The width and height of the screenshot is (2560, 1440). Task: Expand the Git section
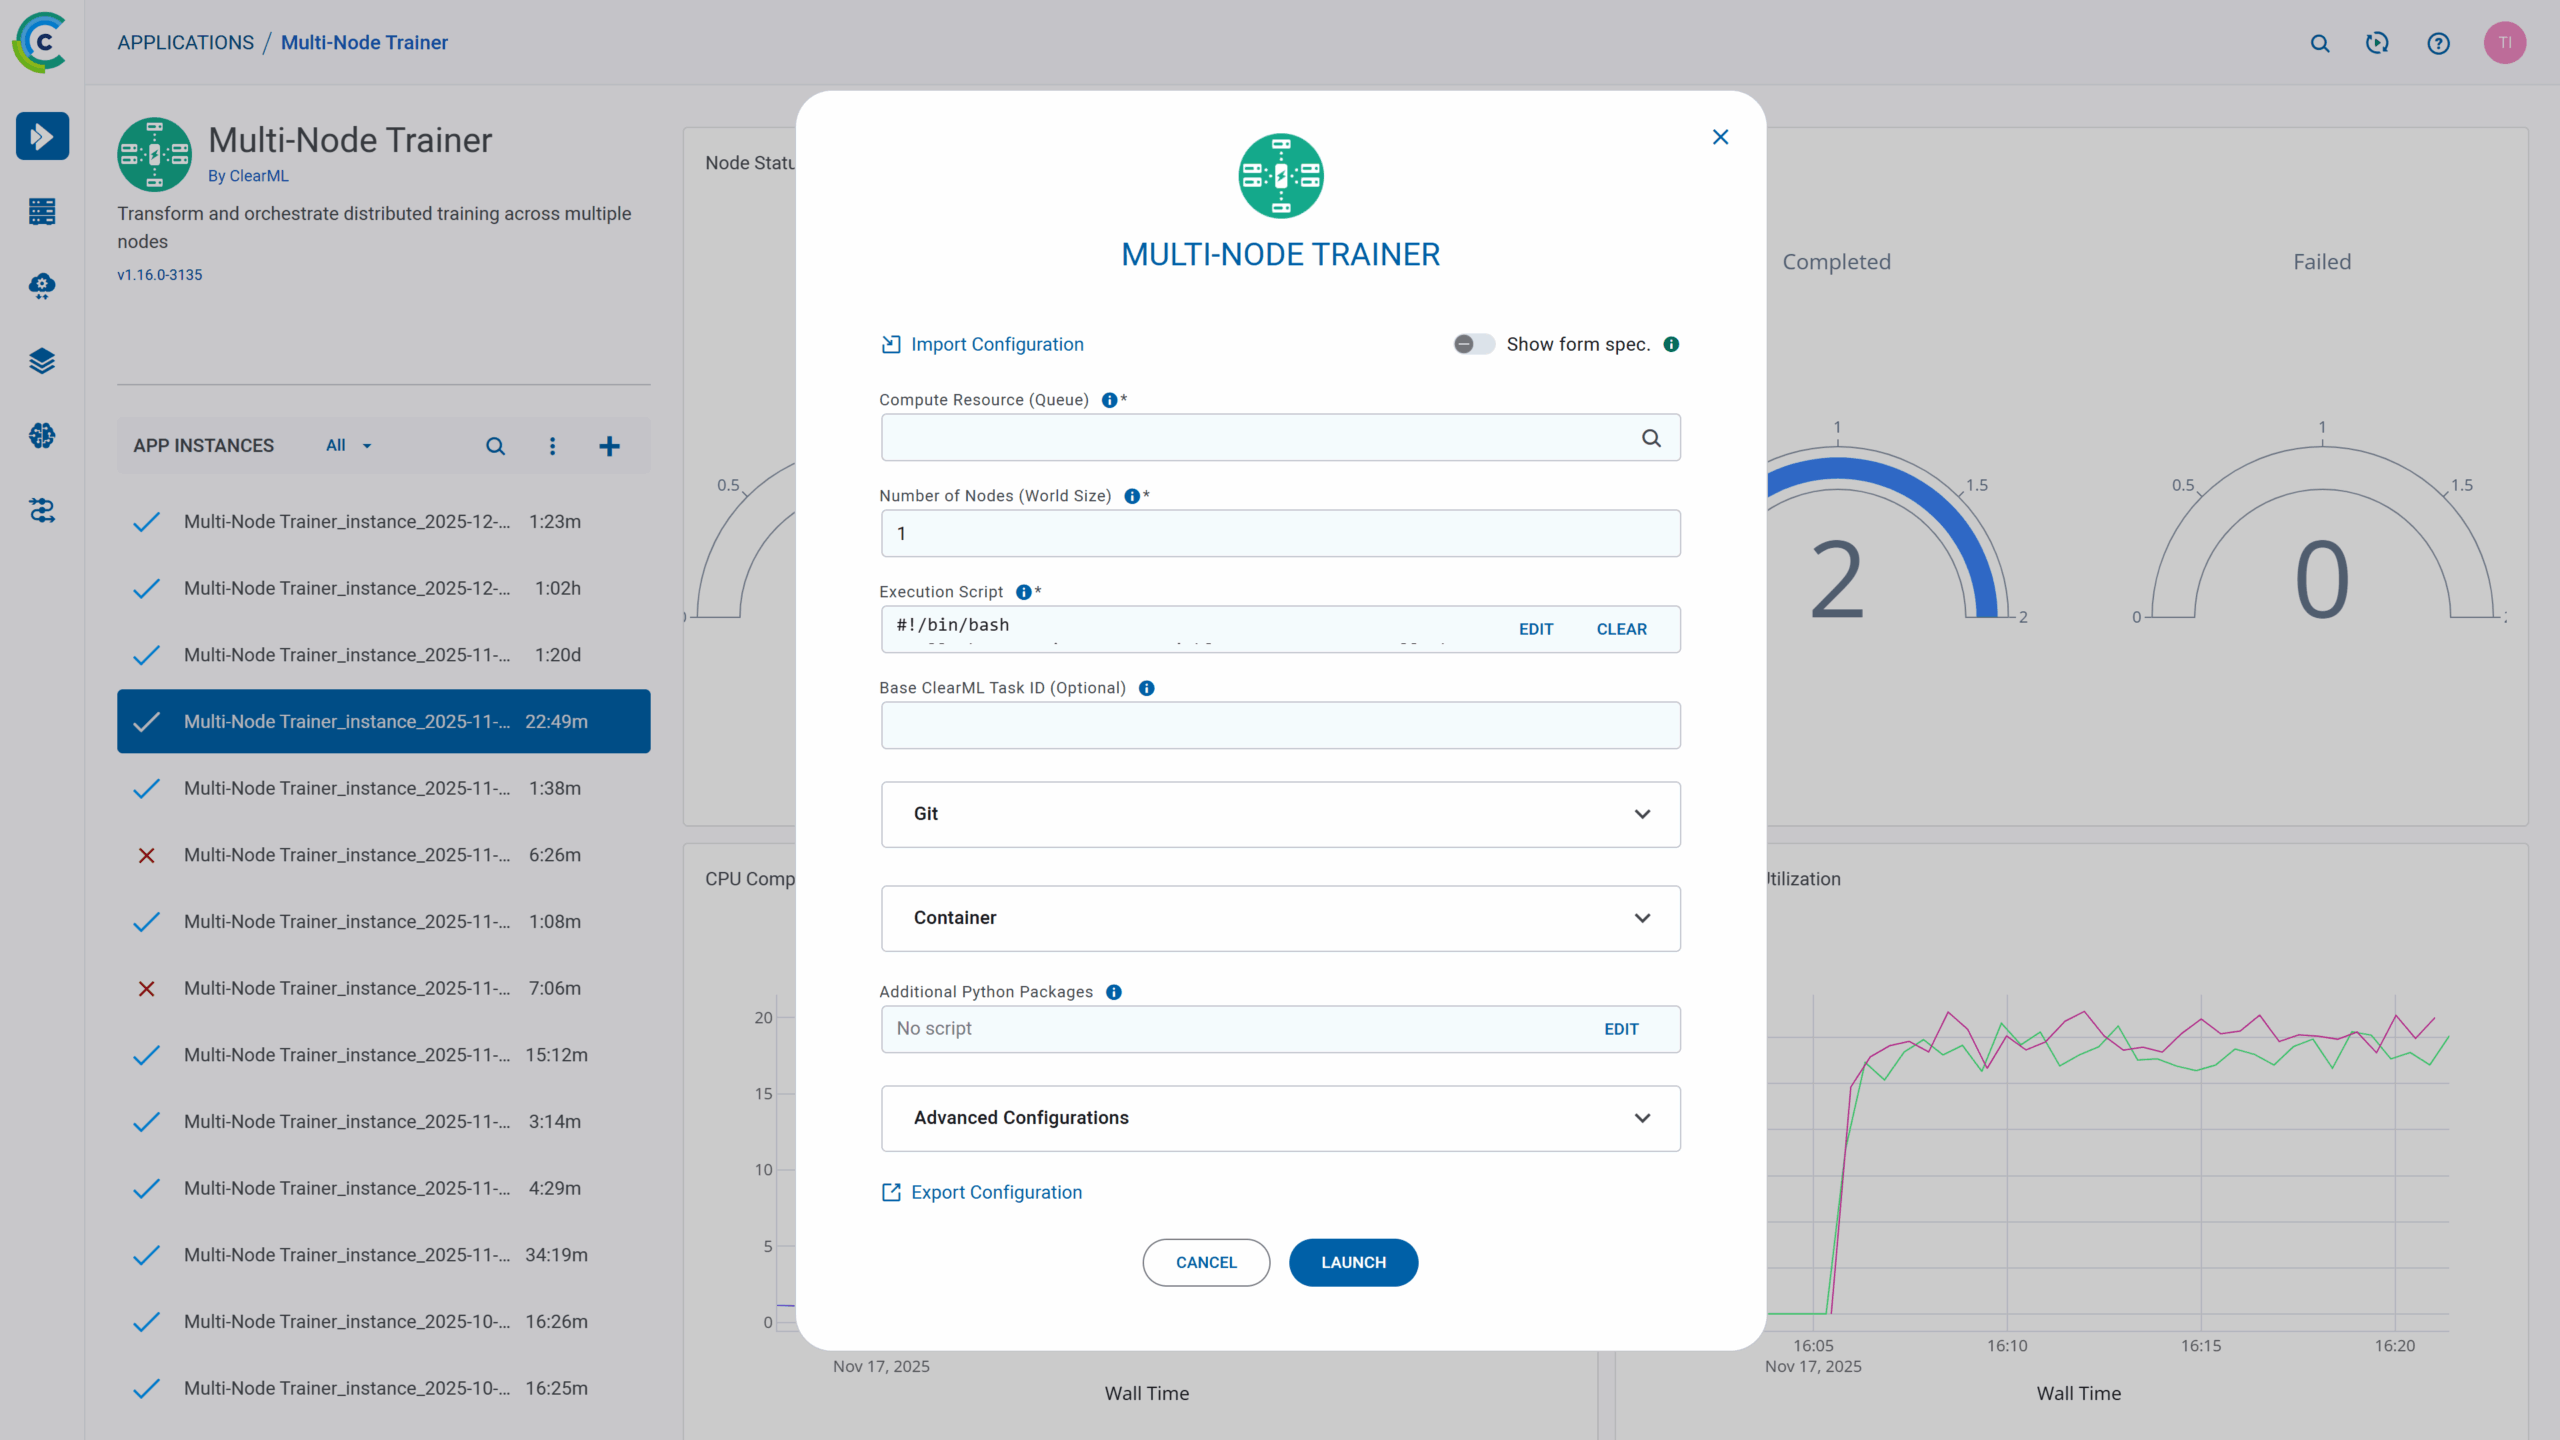1280,814
